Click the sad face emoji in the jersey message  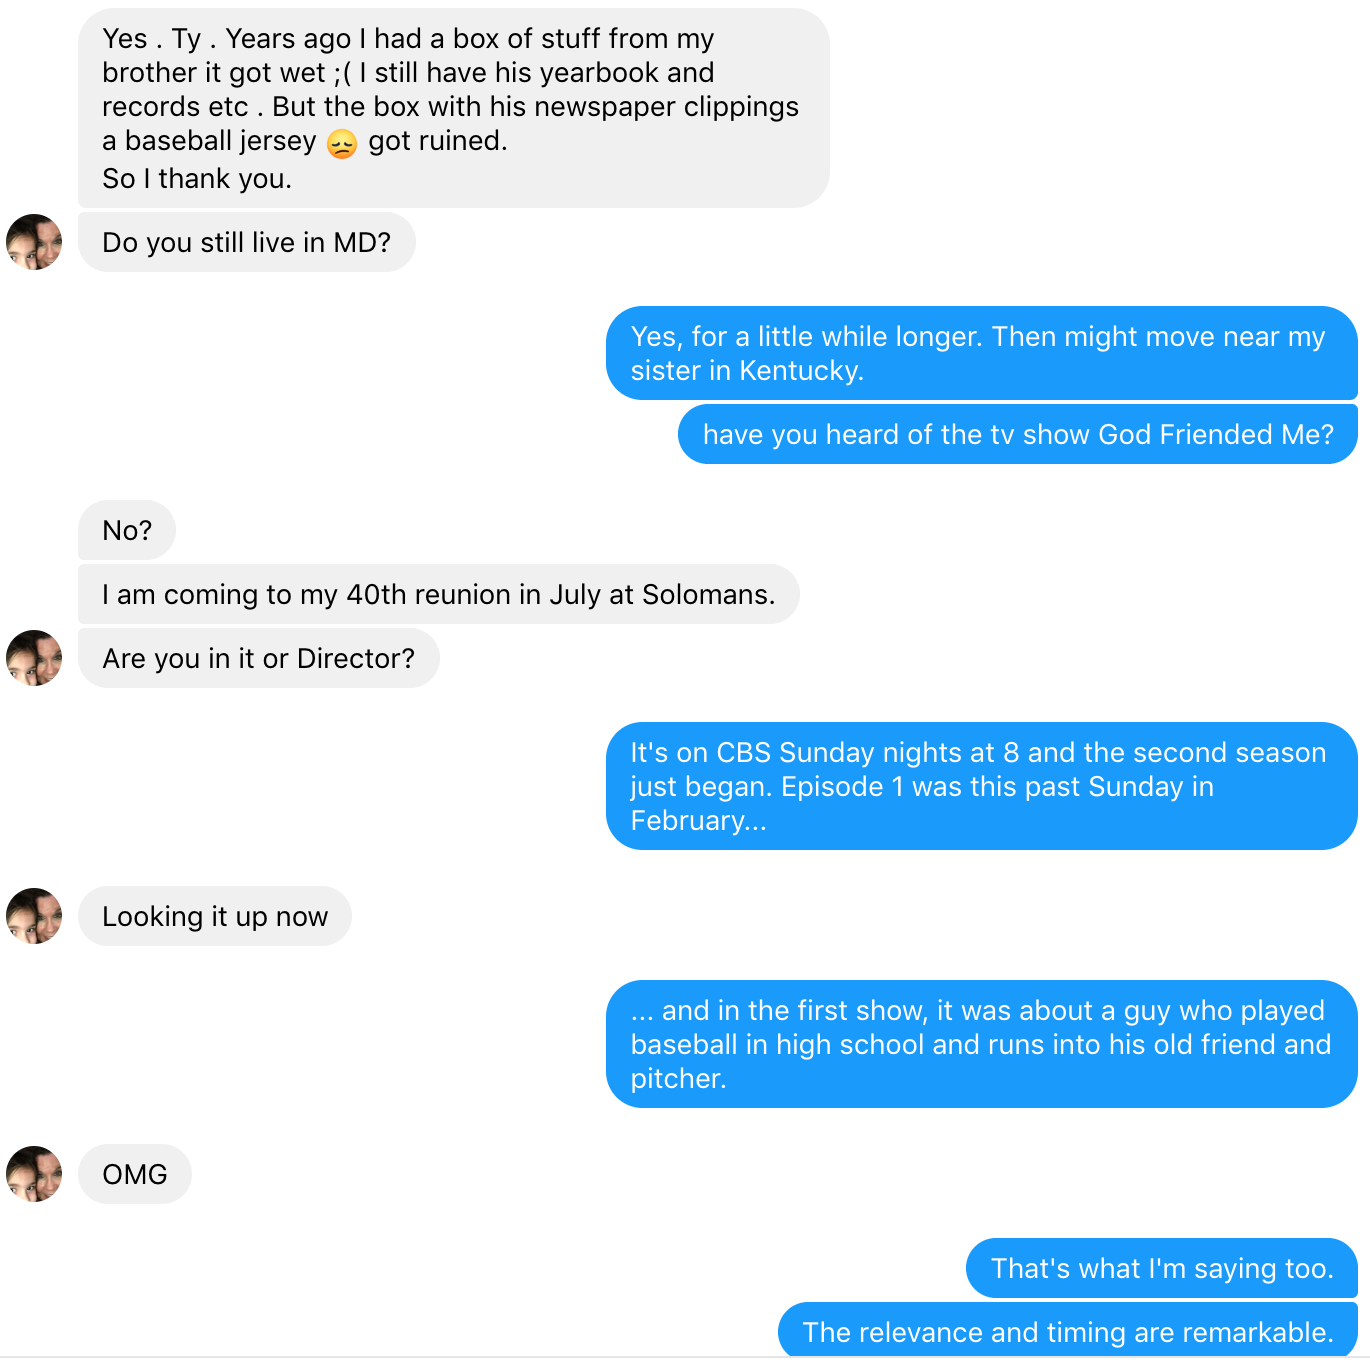(342, 143)
